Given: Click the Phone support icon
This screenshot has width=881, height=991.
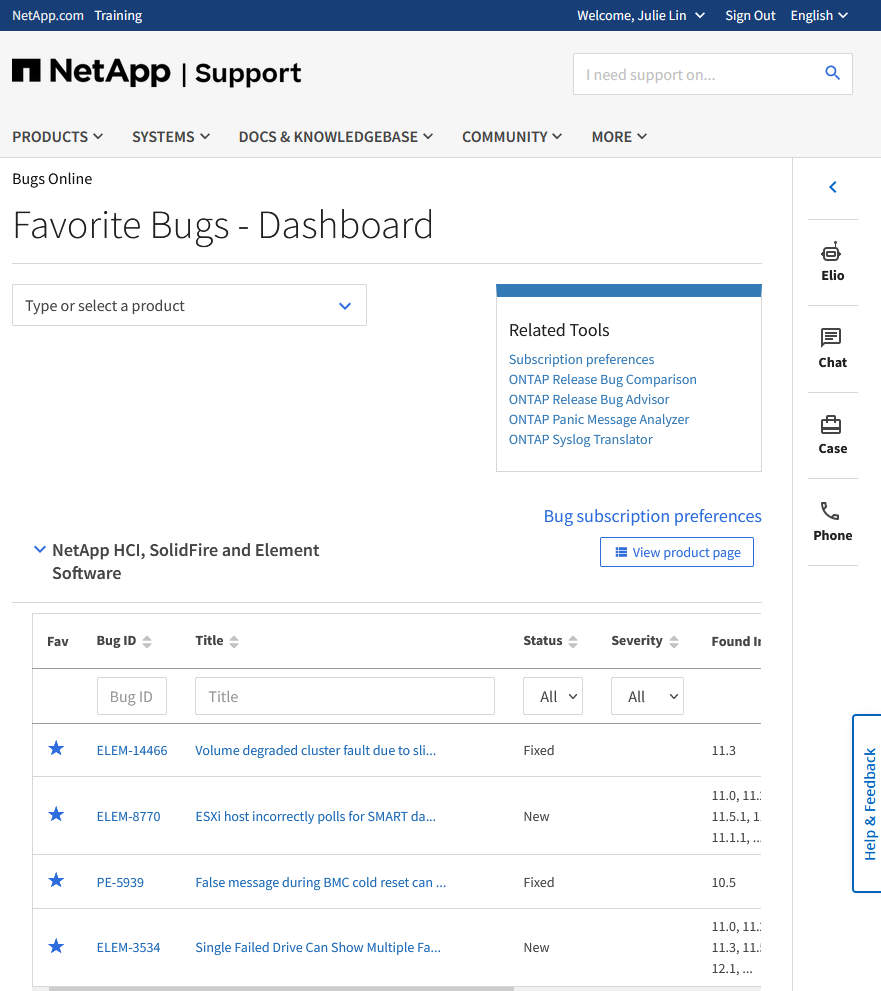Looking at the screenshot, I should coord(832,521).
